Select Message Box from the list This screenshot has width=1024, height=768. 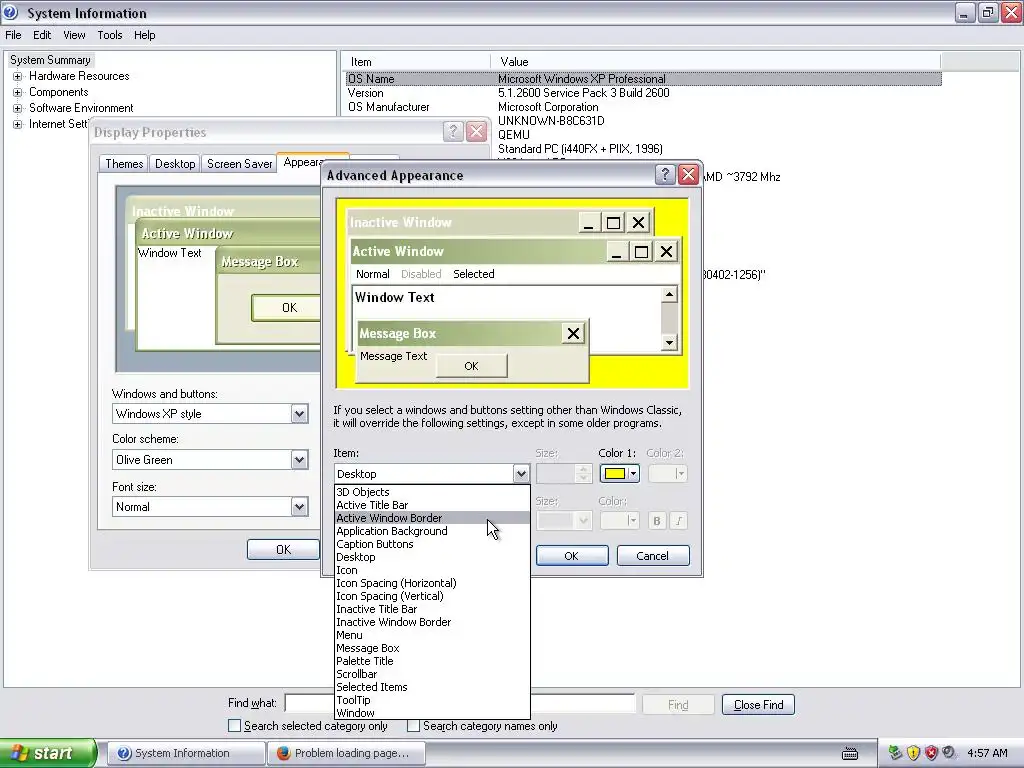click(x=432, y=648)
